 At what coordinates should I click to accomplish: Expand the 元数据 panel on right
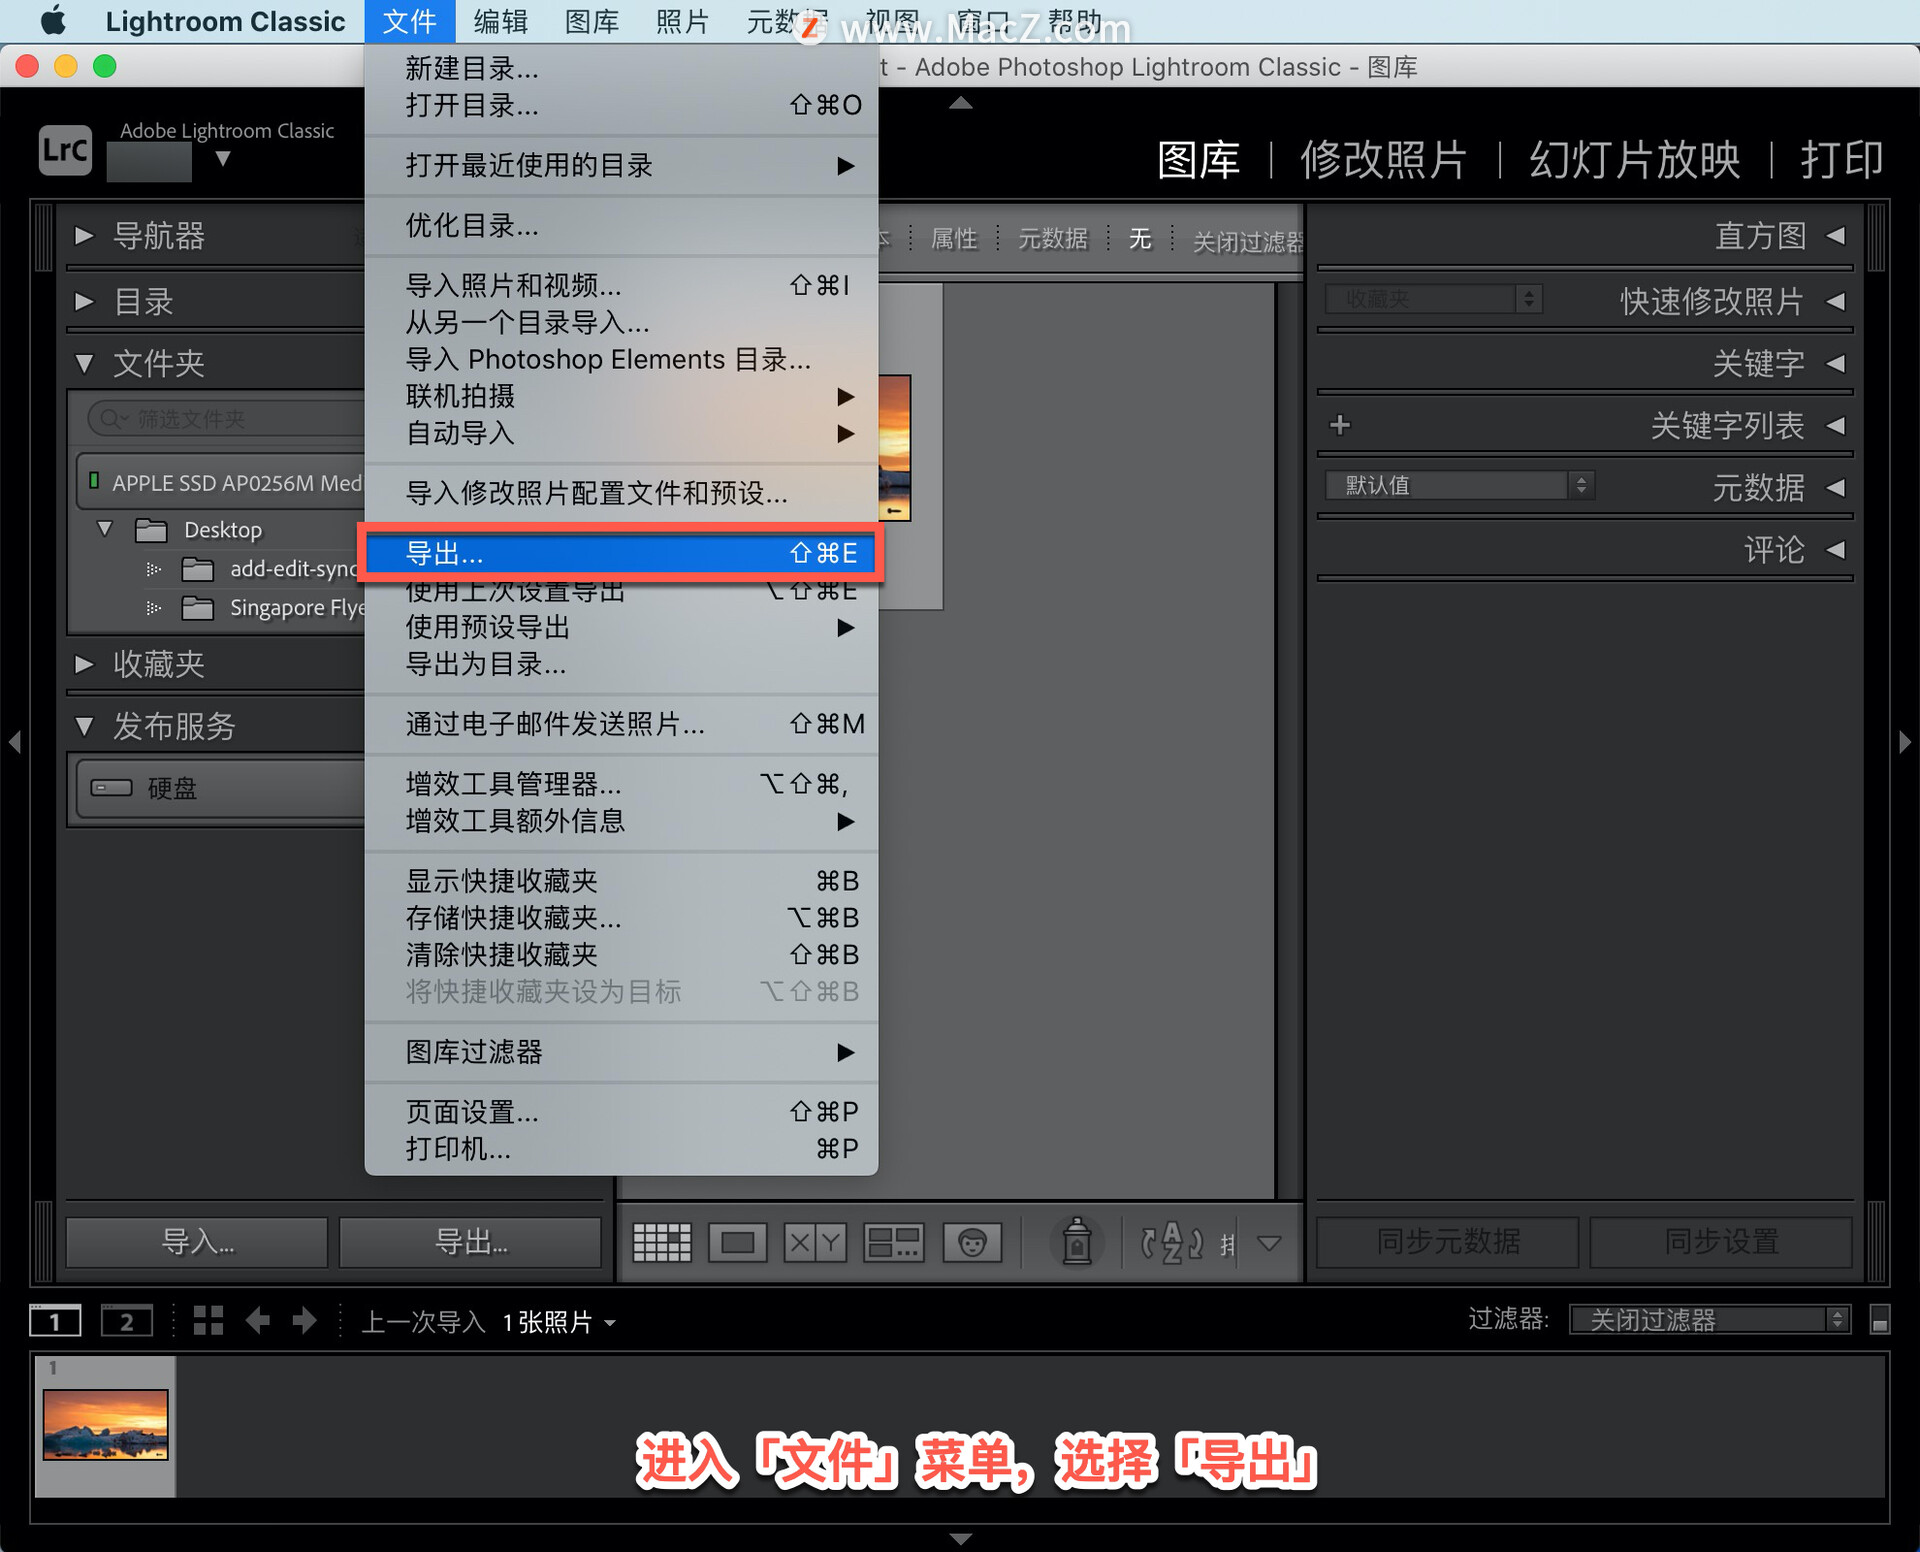tap(1835, 488)
